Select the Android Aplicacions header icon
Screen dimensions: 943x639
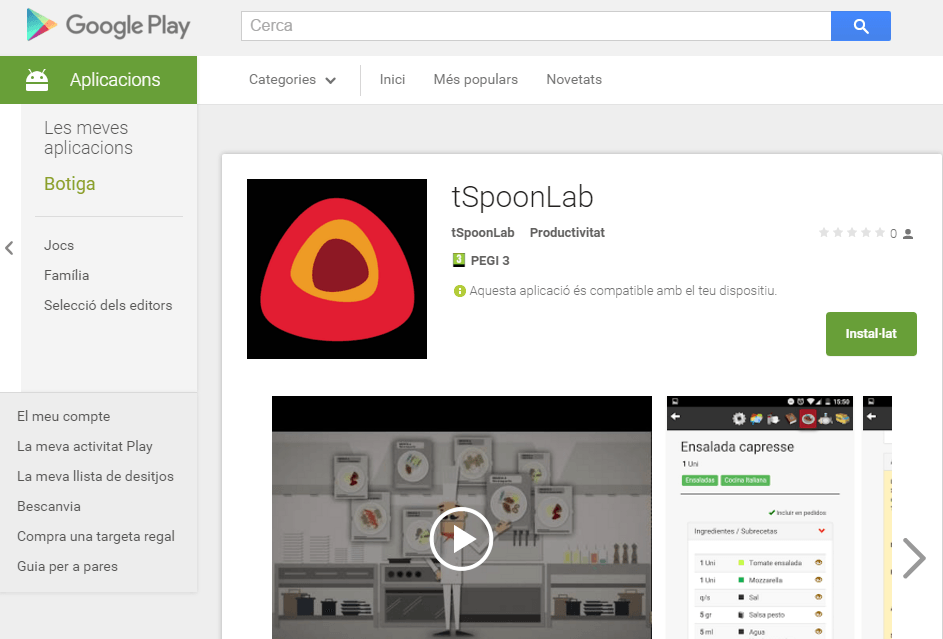[37, 79]
